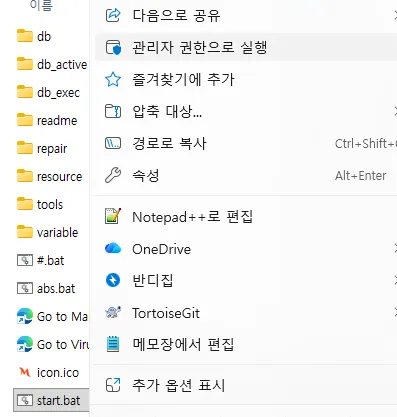Choose 메모장에서 편집 entry
The height and width of the screenshot is (417, 397).
point(246,344)
